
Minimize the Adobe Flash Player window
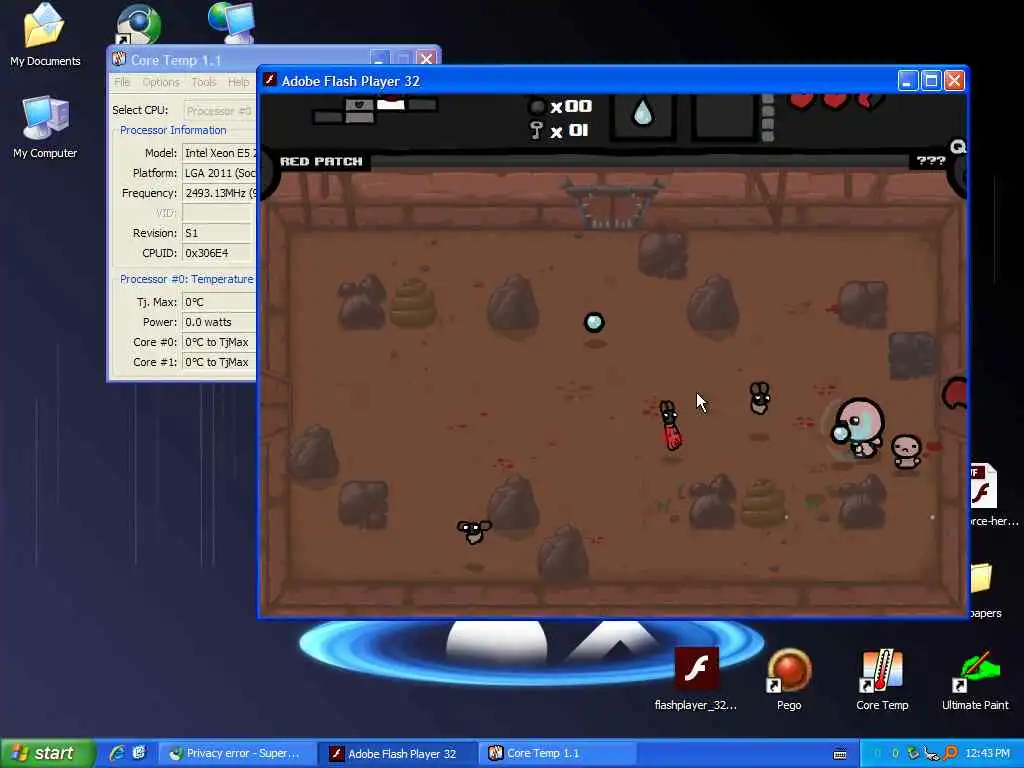tap(907, 80)
